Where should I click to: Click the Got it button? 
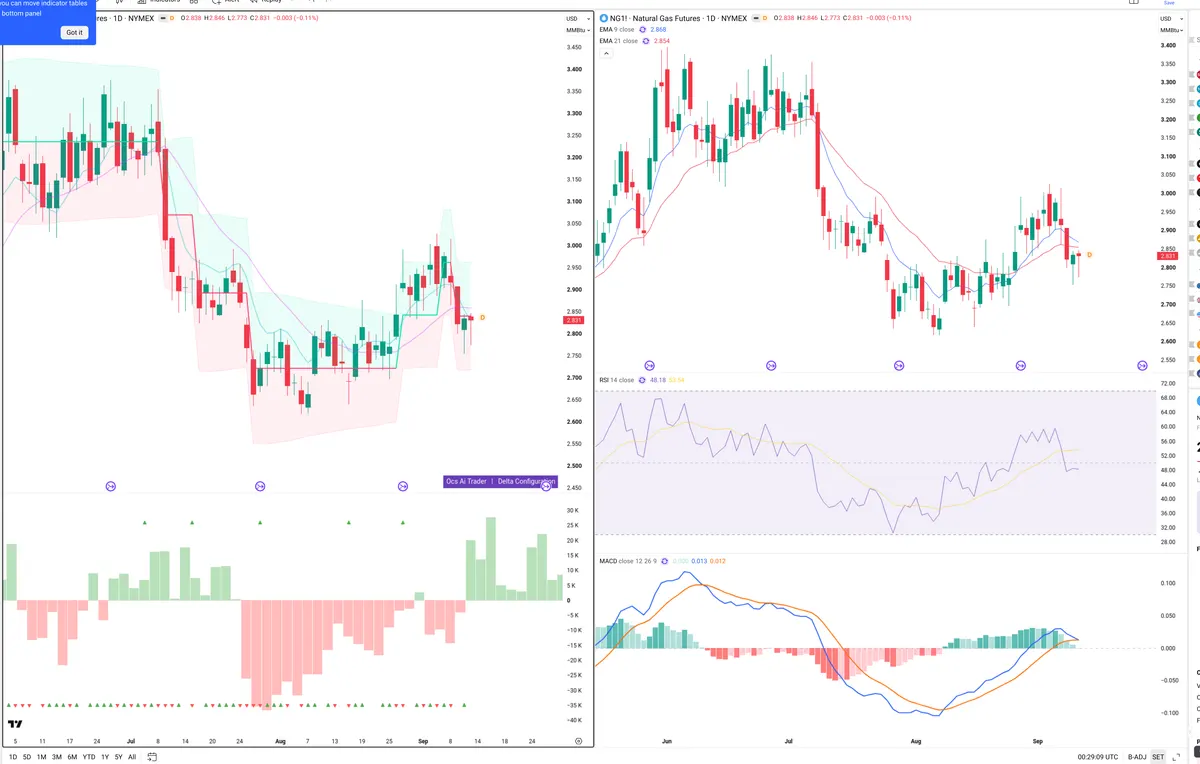[x=75, y=33]
